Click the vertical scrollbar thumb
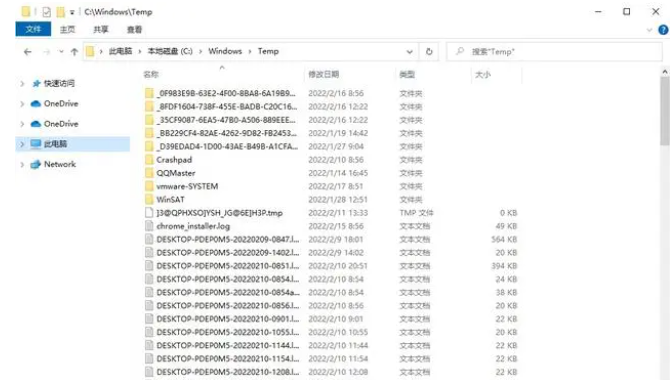This screenshot has height=380, width=670. coord(664,111)
